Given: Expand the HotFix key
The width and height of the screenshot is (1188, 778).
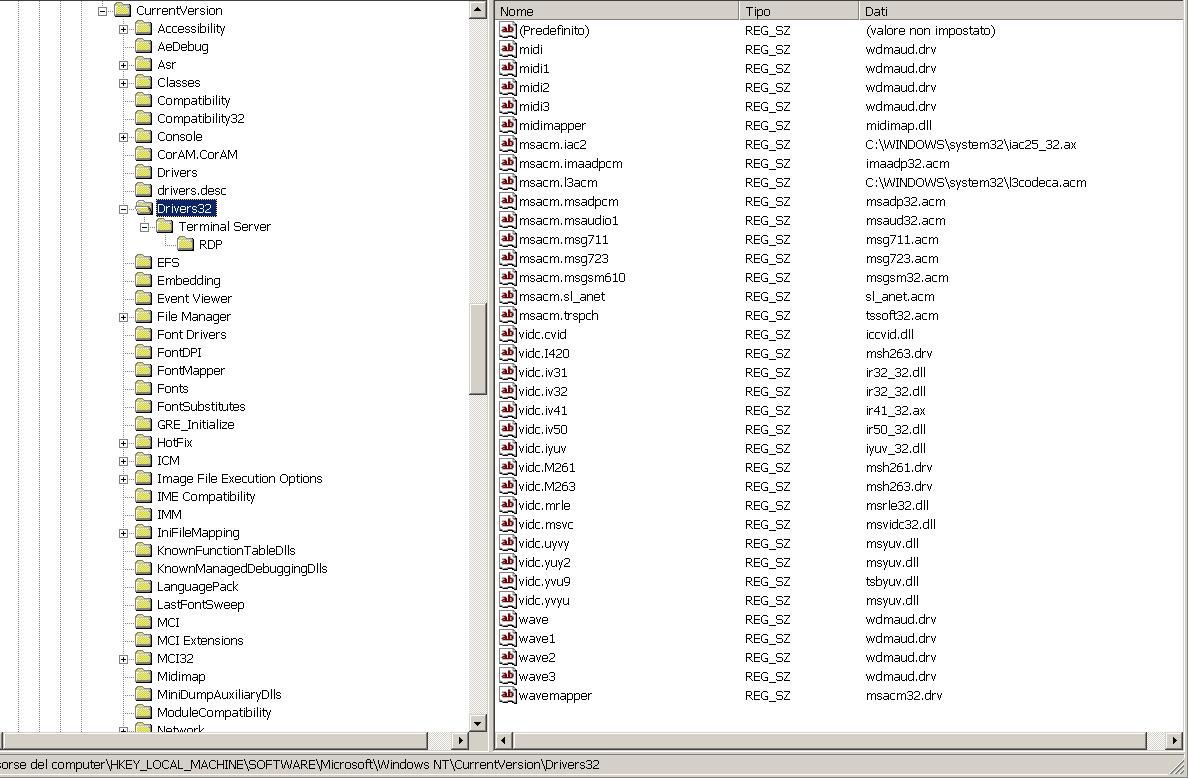Looking at the screenshot, I should [x=123, y=443].
